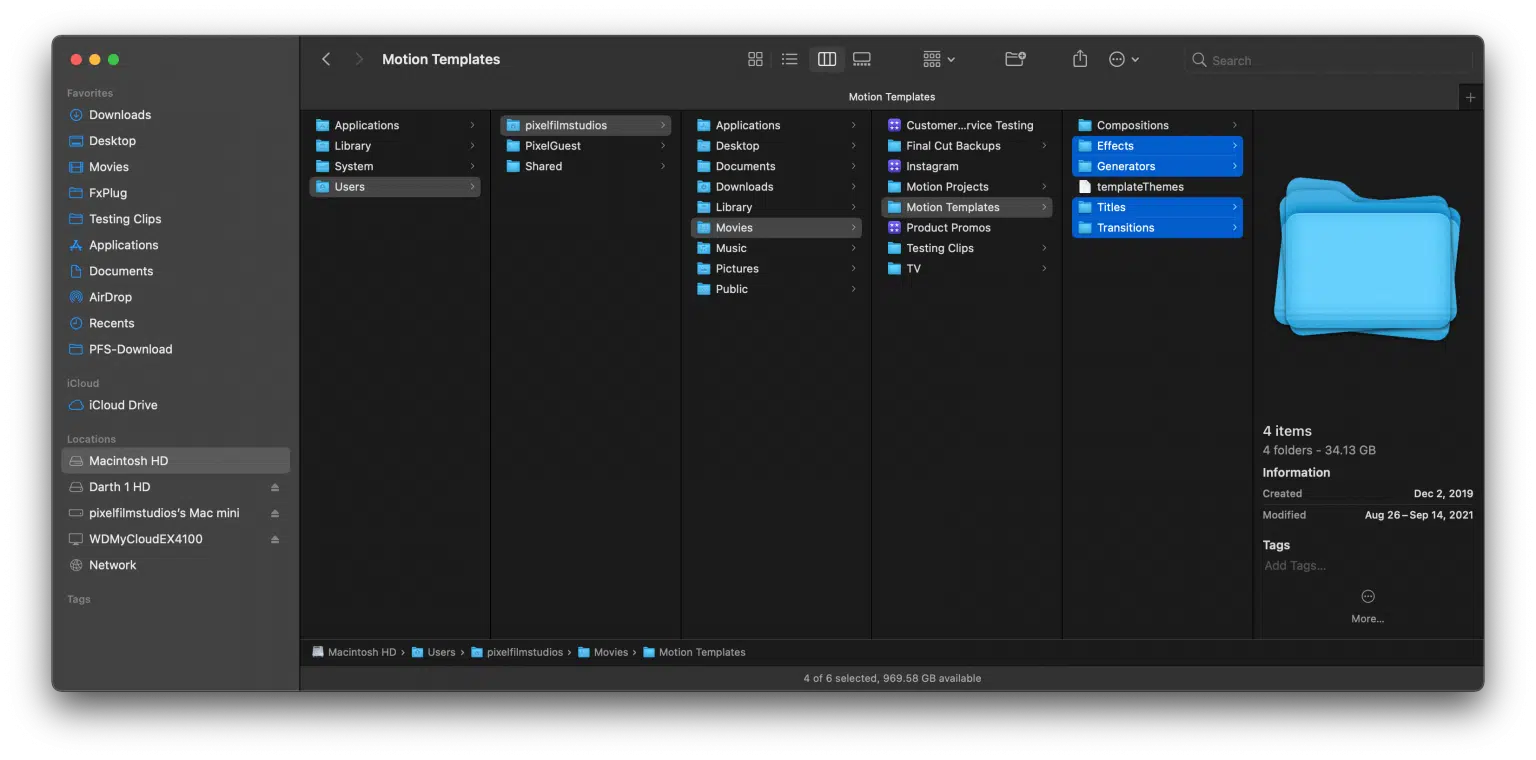Click Movies in the path bar
Screen dimensions: 1536x760
tap(603, 652)
